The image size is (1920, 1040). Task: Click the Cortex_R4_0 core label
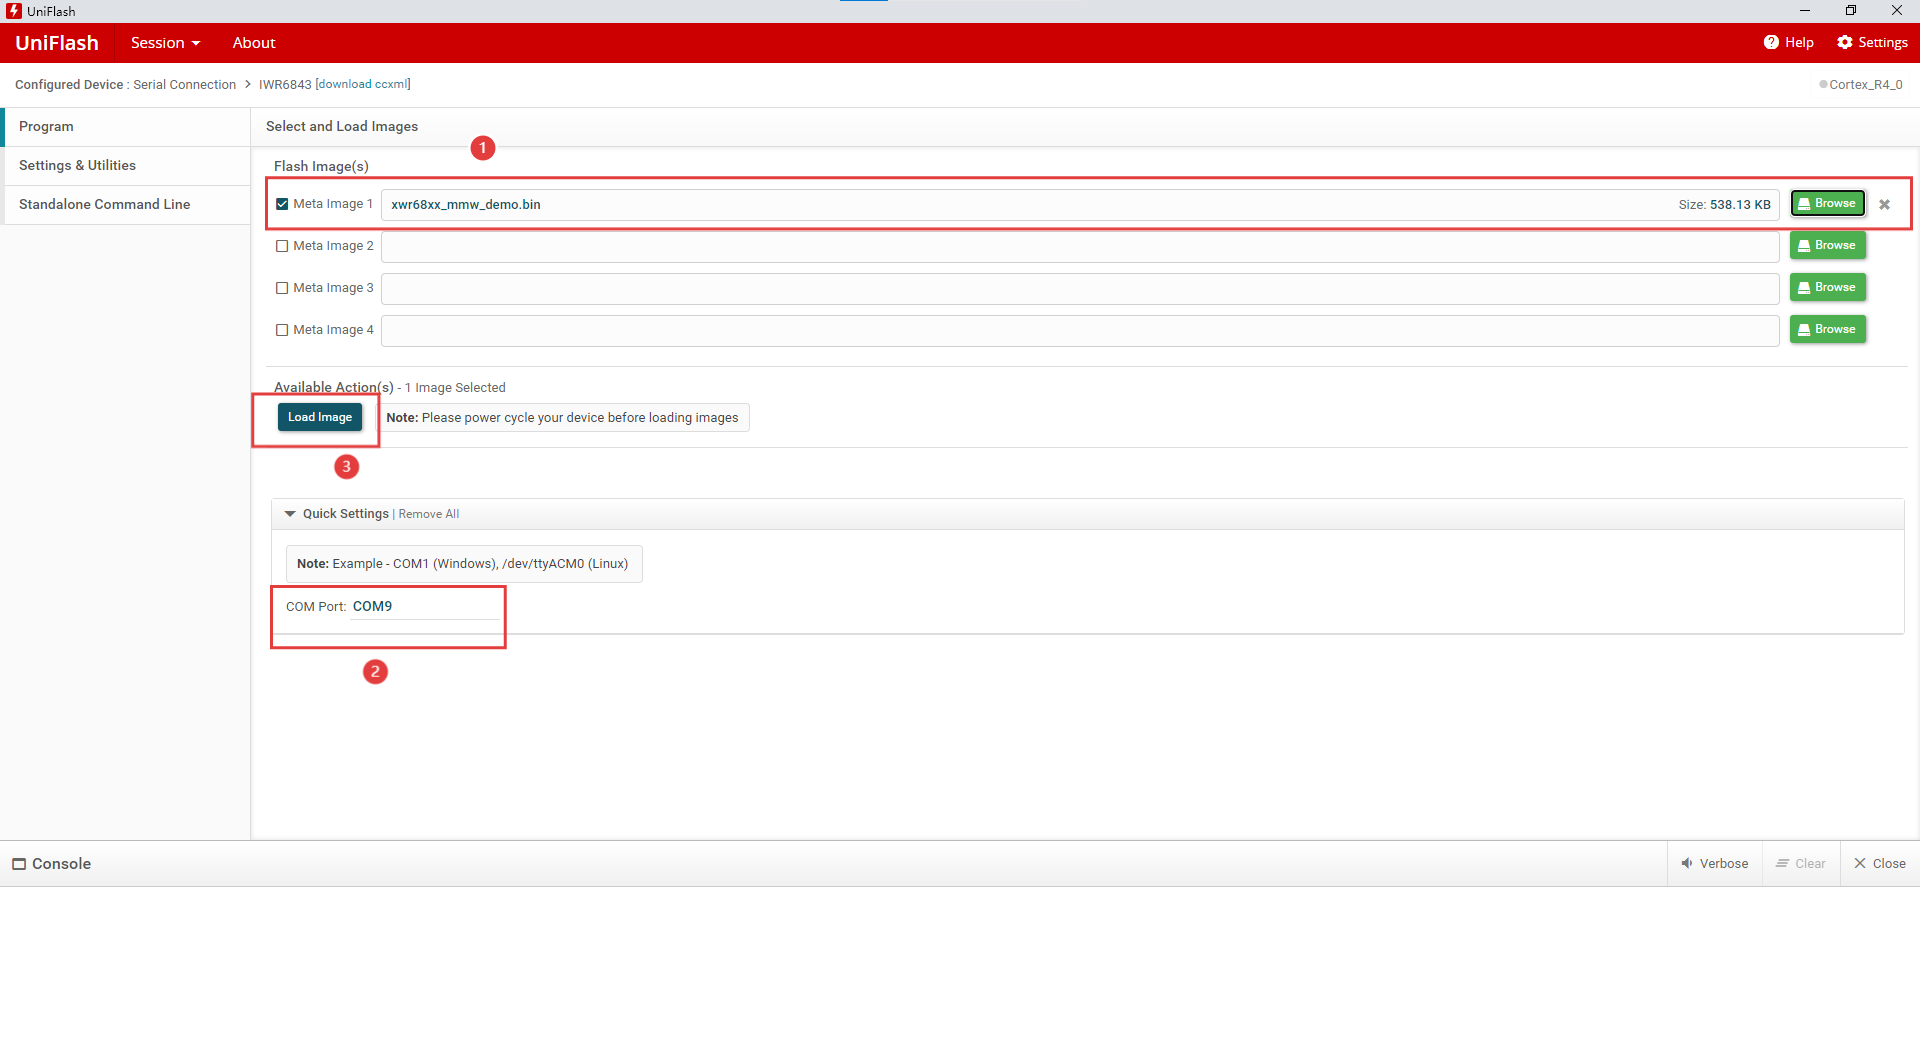[x=1866, y=85]
